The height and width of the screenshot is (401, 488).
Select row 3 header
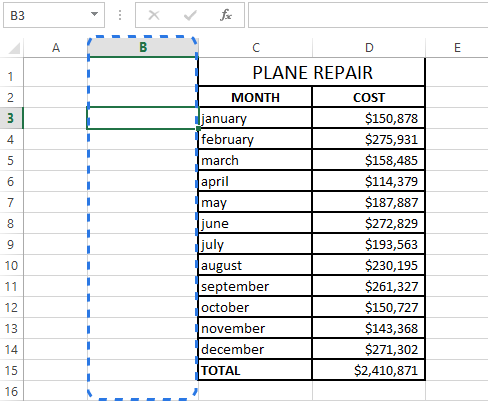pyautogui.click(x=11, y=118)
